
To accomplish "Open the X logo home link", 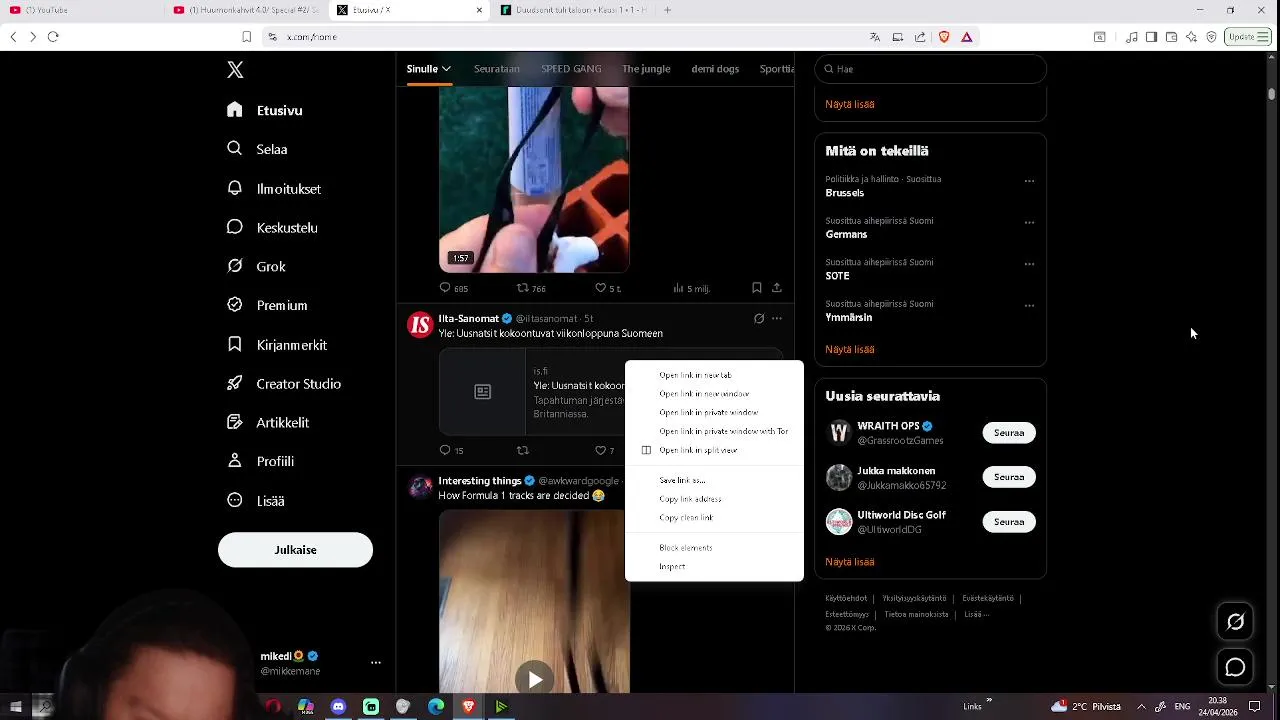I will pyautogui.click(x=235, y=70).
